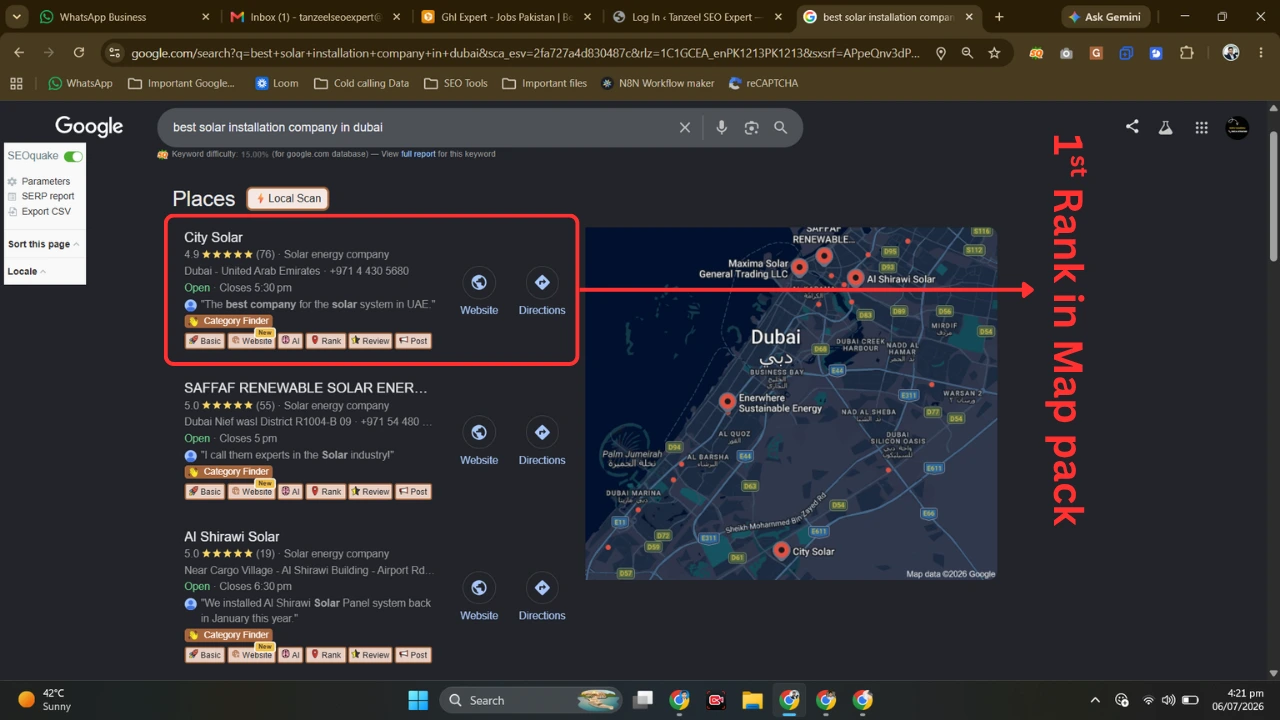Click Website audit button under SAFFAF Renewable

point(251,491)
